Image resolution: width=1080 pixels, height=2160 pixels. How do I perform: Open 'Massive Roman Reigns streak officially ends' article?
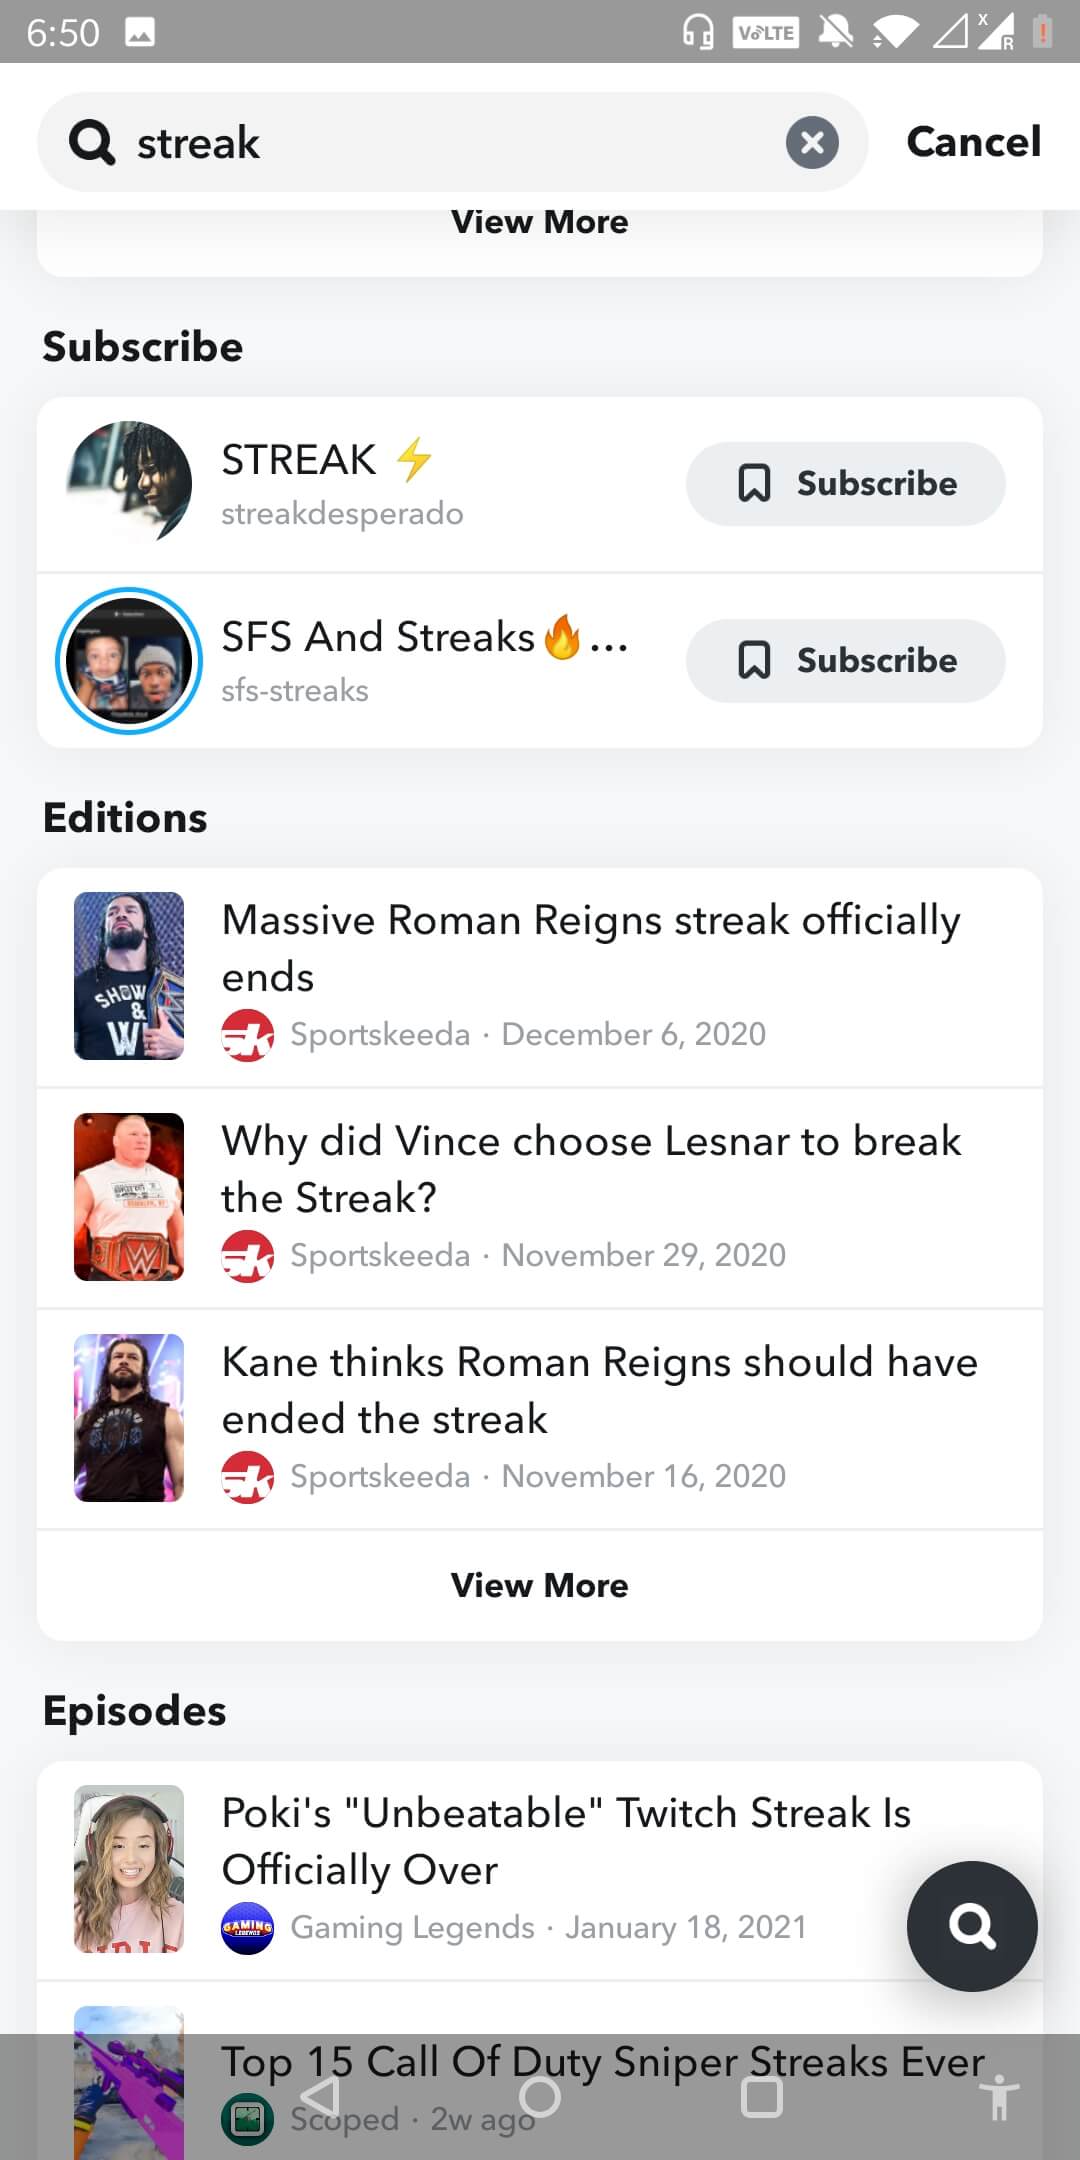[x=590, y=947]
